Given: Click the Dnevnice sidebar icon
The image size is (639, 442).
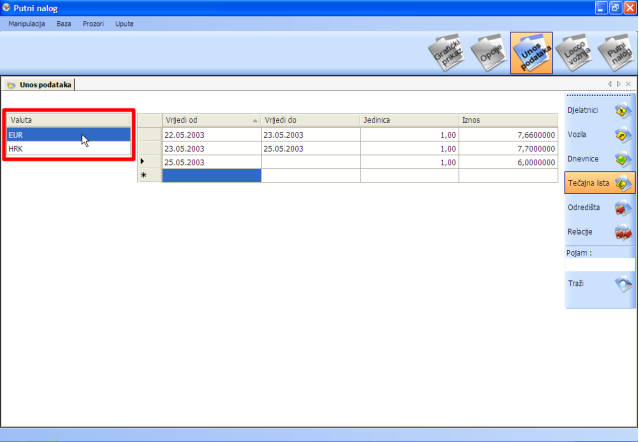Looking at the screenshot, I should [x=623, y=159].
